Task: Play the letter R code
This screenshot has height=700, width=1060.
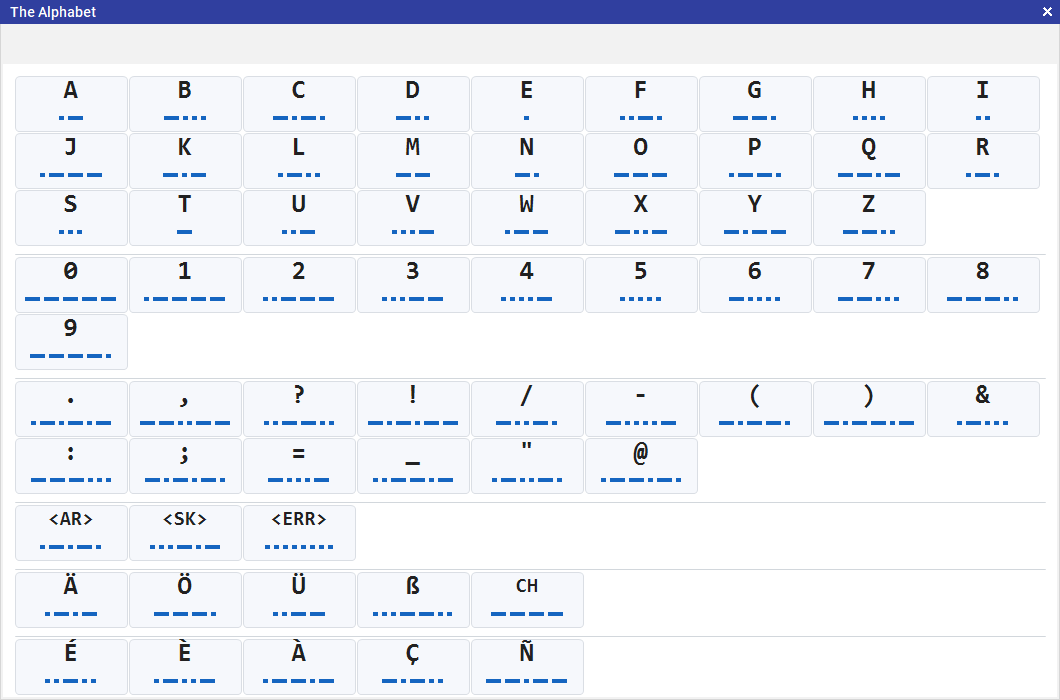Action: 983,161
